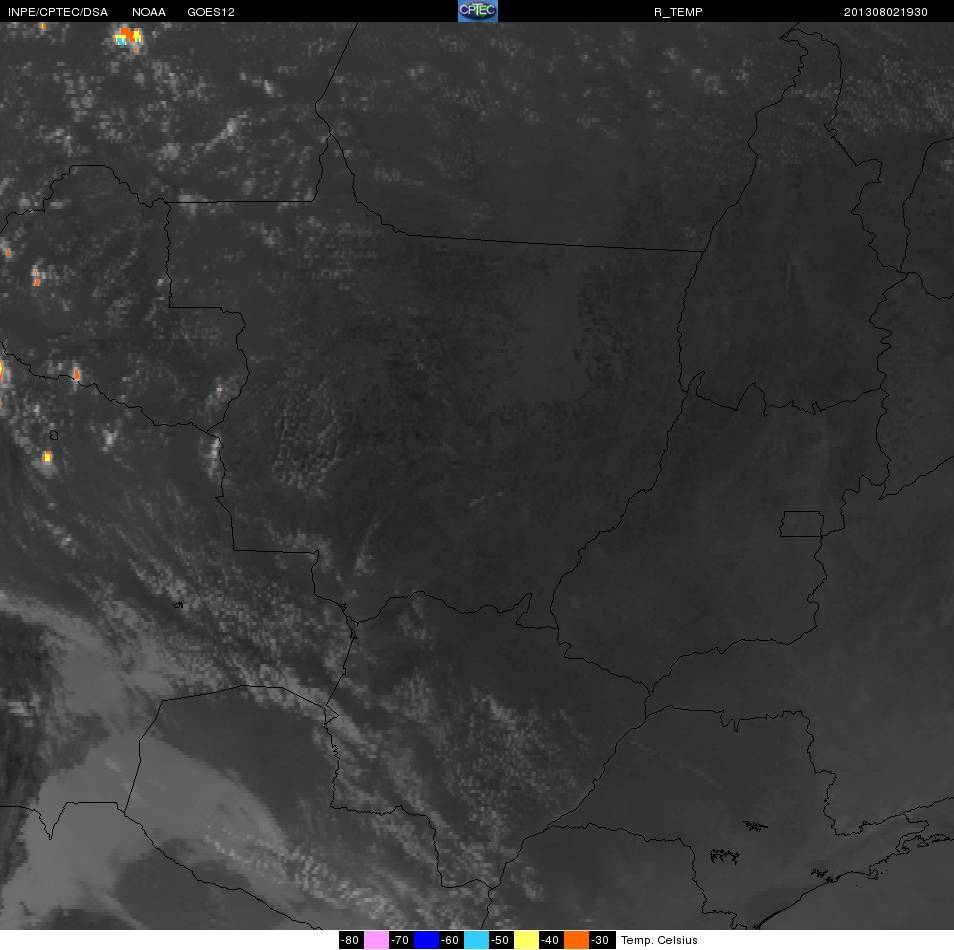Click the INPE/CPTEC/DSA header text
The height and width of the screenshot is (950, 954).
pyautogui.click(x=58, y=12)
